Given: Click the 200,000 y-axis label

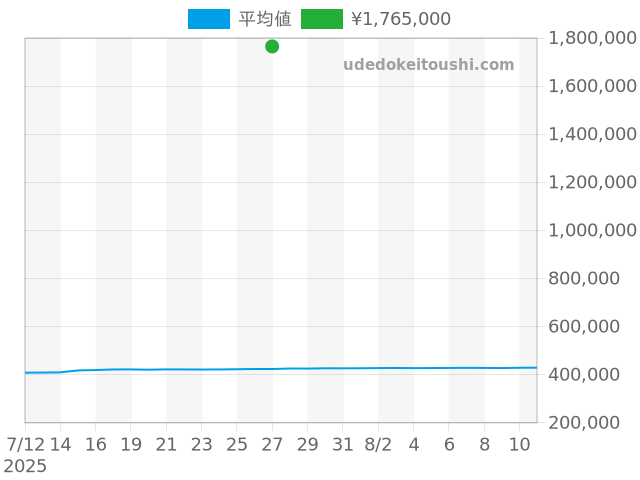Looking at the screenshot, I should click(x=584, y=423).
